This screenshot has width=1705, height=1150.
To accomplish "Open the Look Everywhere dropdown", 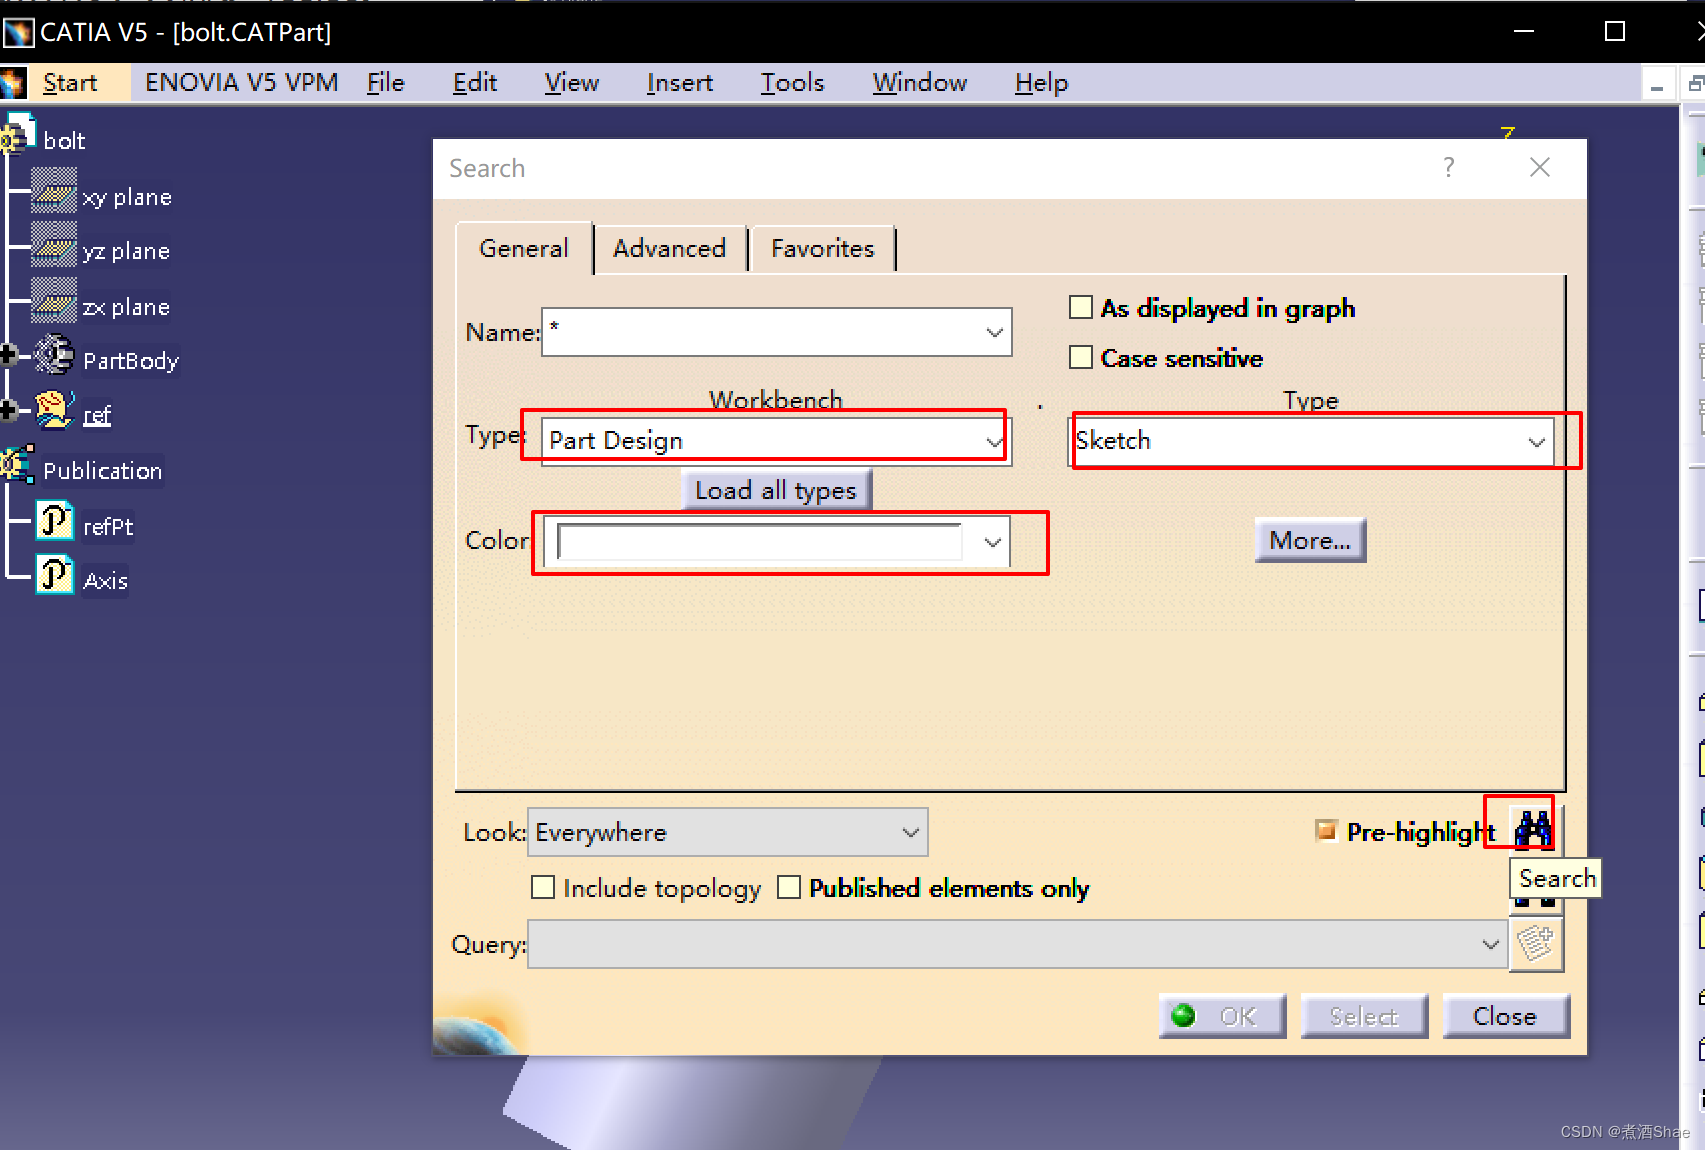I will 910,832.
